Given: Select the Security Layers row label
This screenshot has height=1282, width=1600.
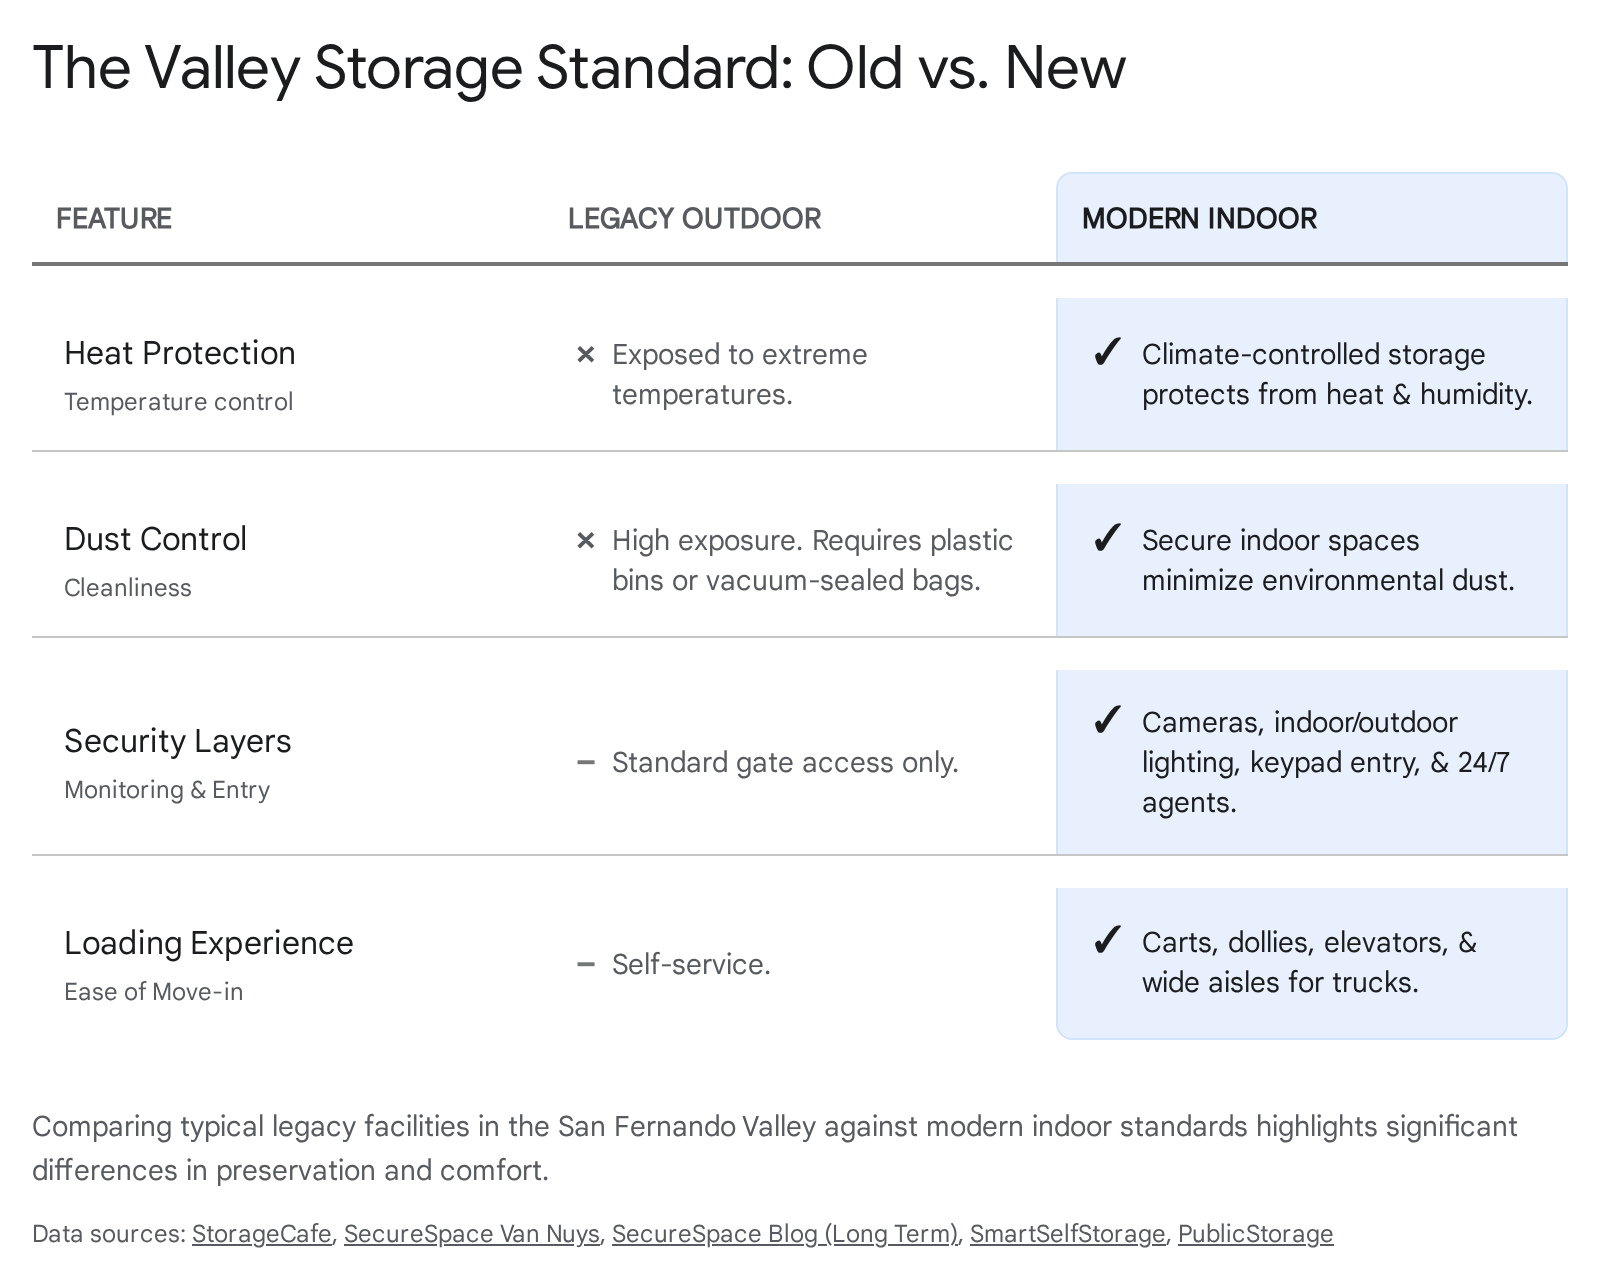Looking at the screenshot, I should tap(178, 741).
